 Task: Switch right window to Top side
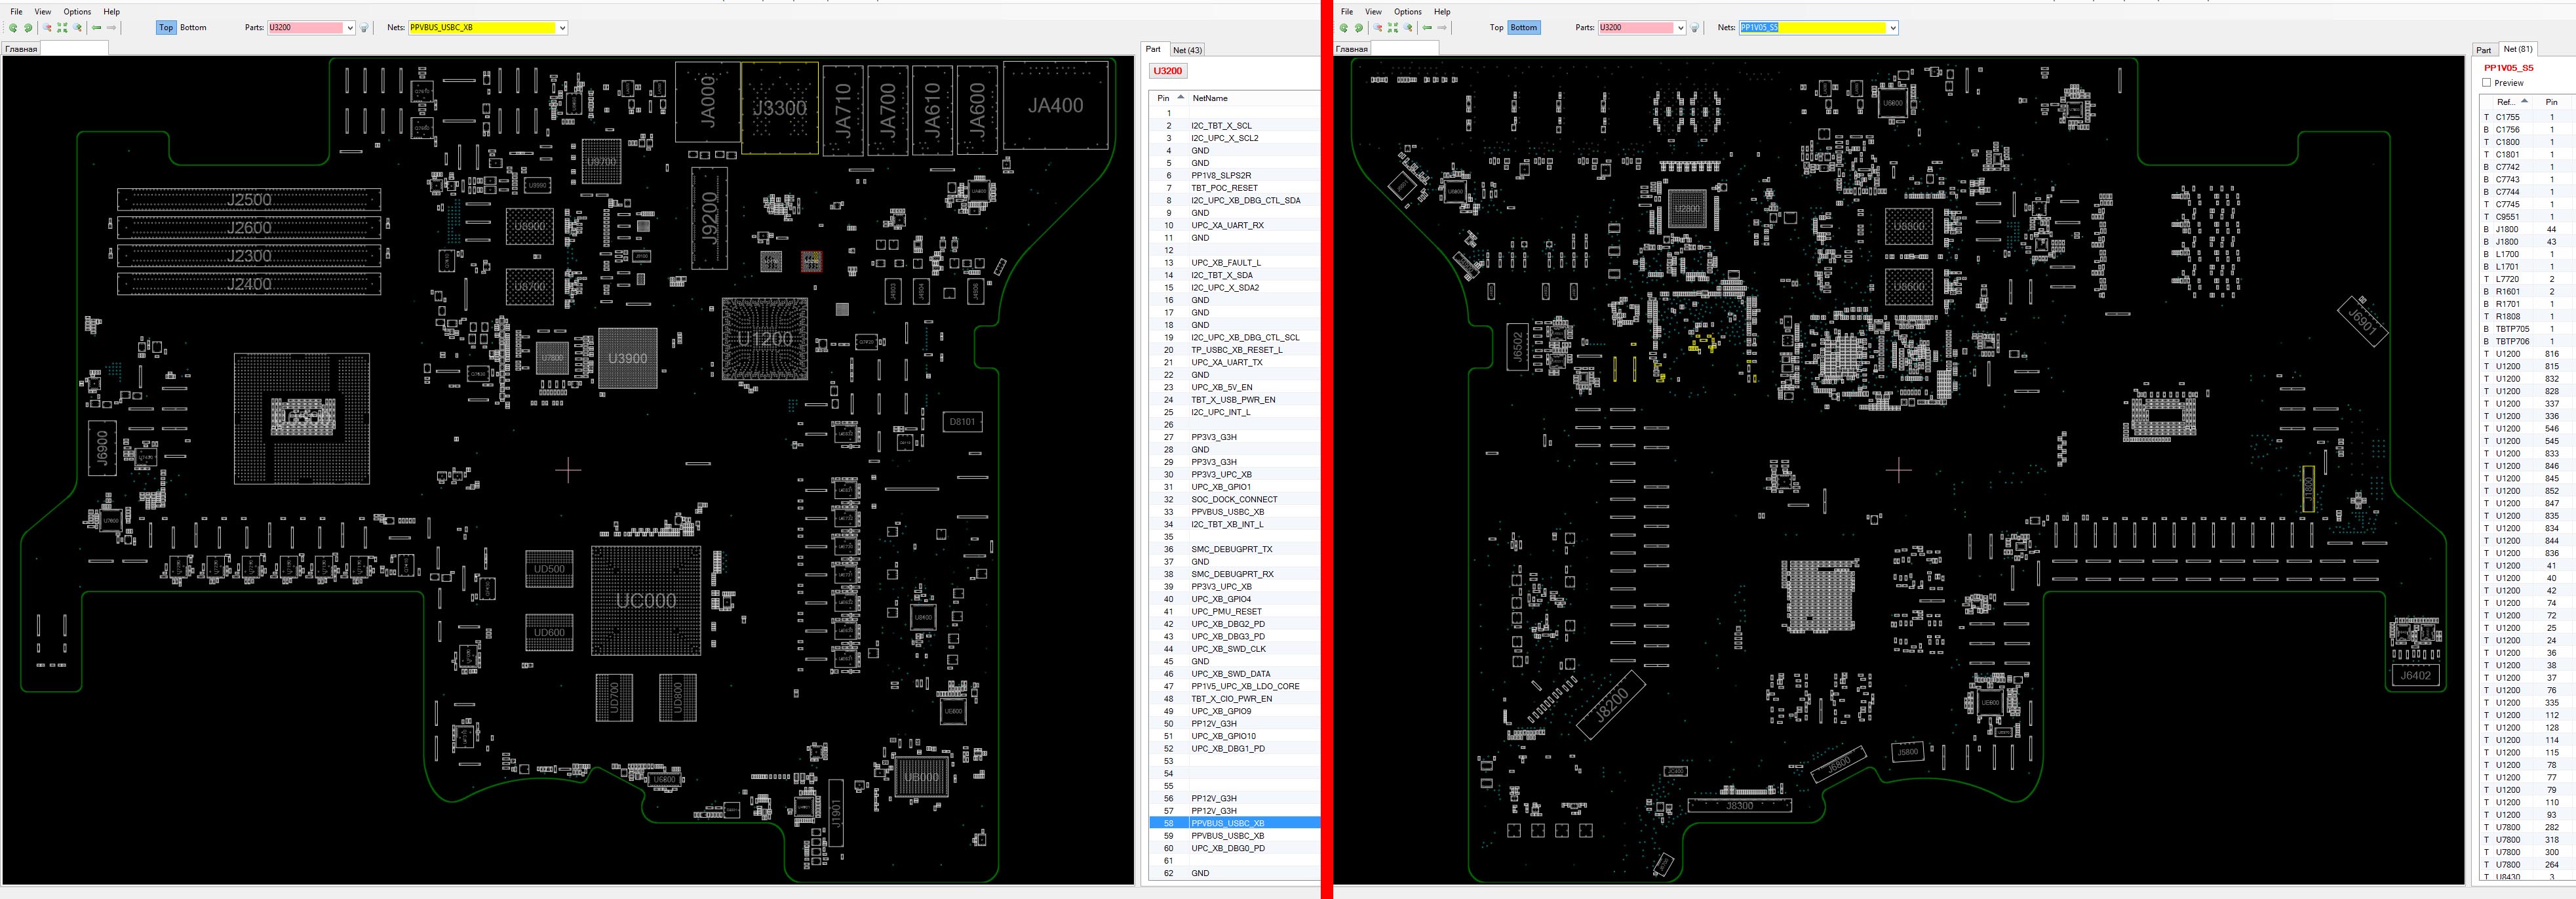pos(1496,28)
